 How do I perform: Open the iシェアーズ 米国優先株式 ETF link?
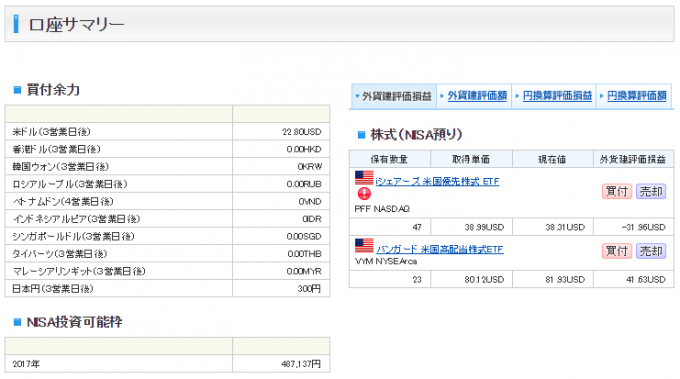[x=437, y=182]
